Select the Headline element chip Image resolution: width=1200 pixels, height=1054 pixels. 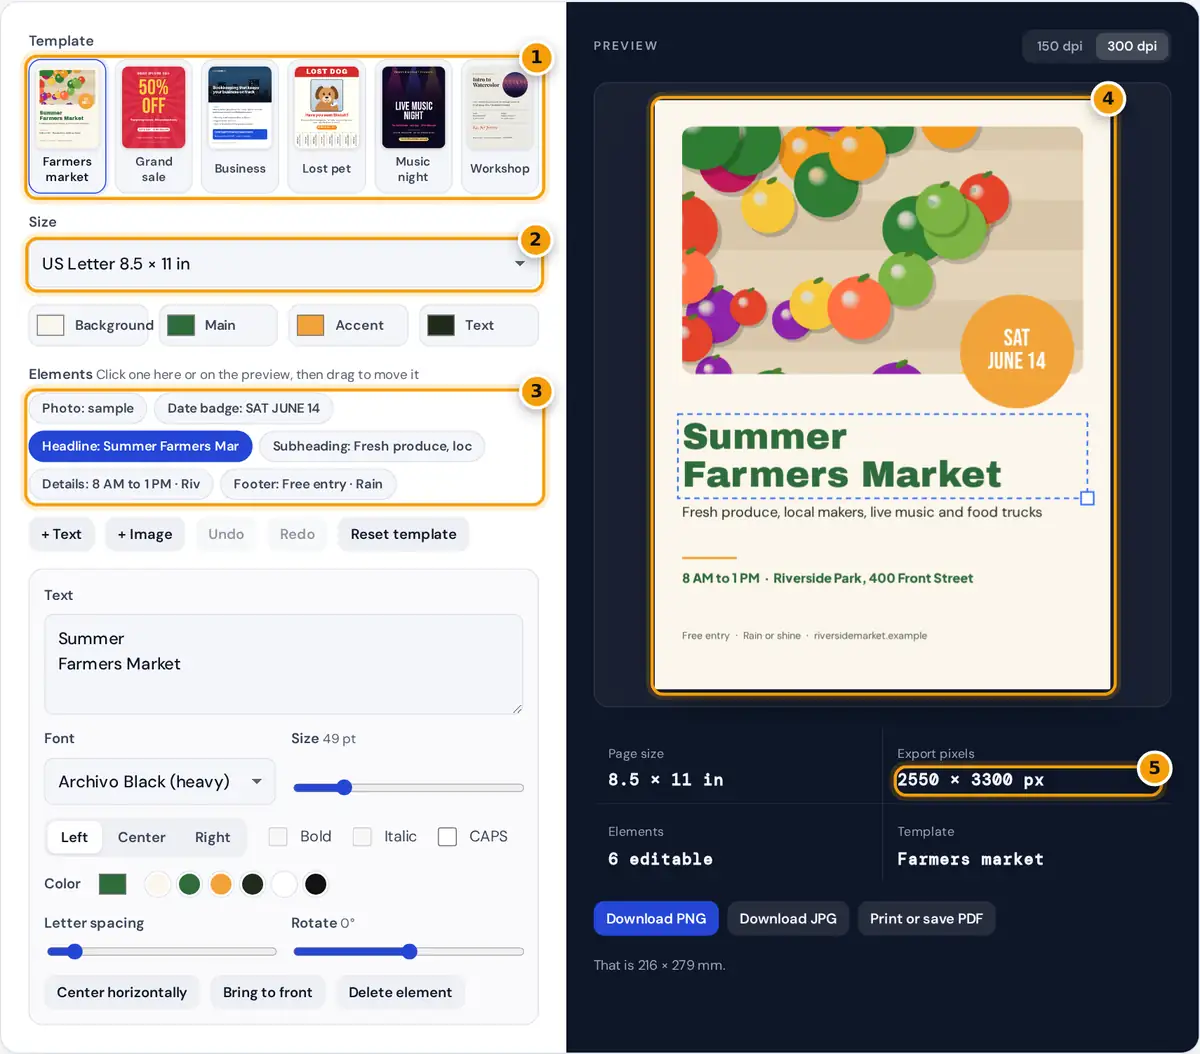click(x=140, y=446)
